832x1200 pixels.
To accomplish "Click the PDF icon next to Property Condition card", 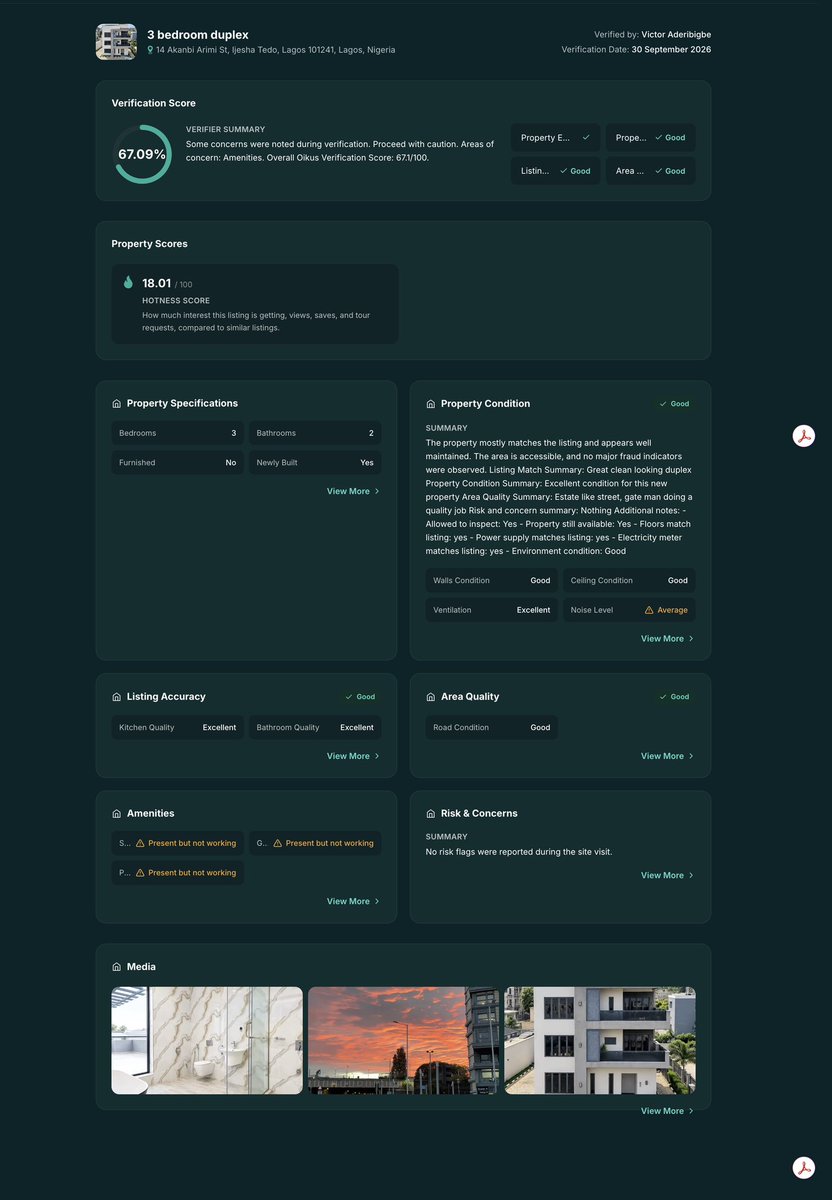I will coord(804,436).
